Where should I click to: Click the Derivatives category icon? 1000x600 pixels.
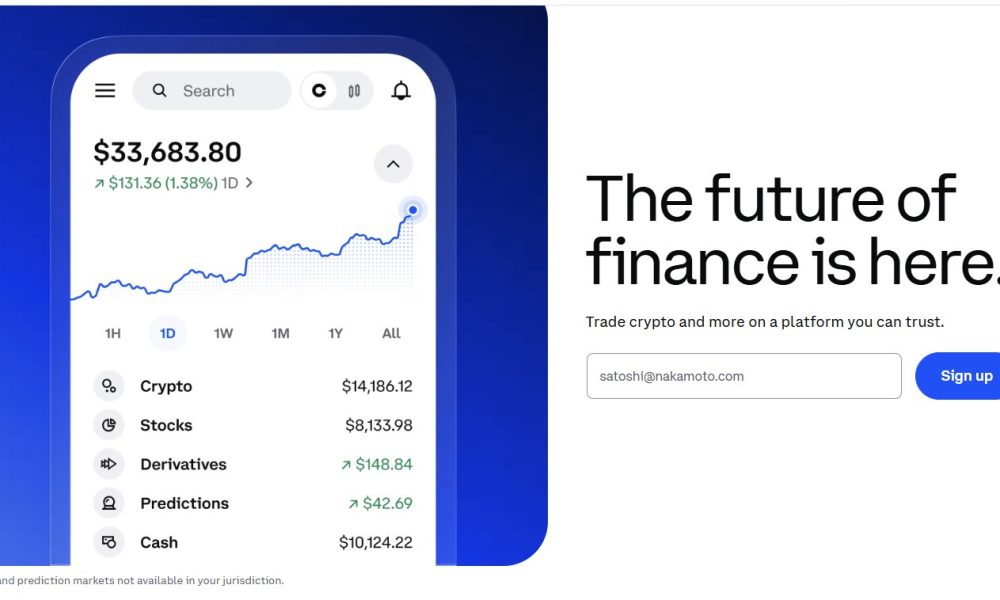[x=109, y=464]
